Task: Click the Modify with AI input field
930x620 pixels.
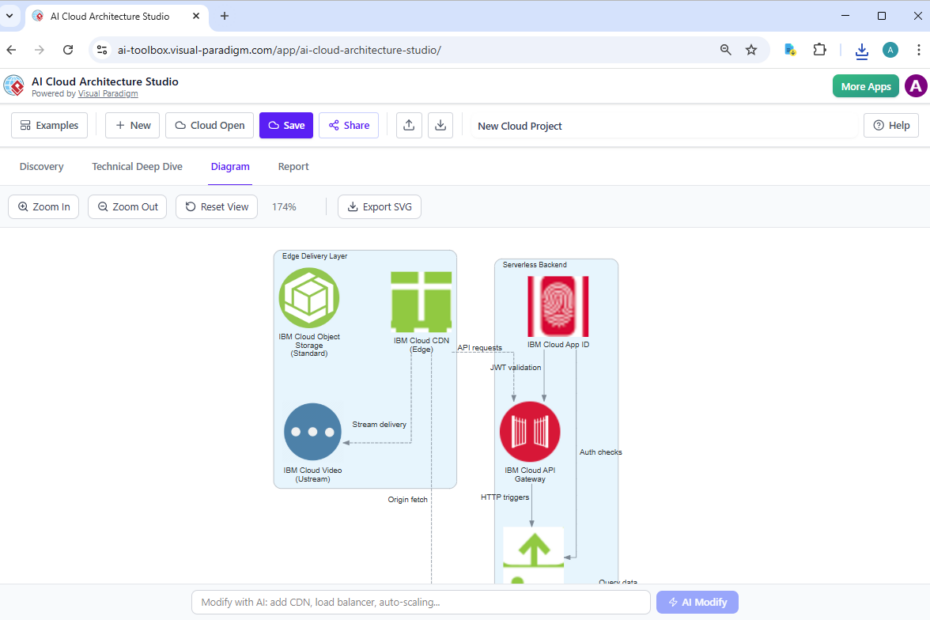Action: point(420,601)
